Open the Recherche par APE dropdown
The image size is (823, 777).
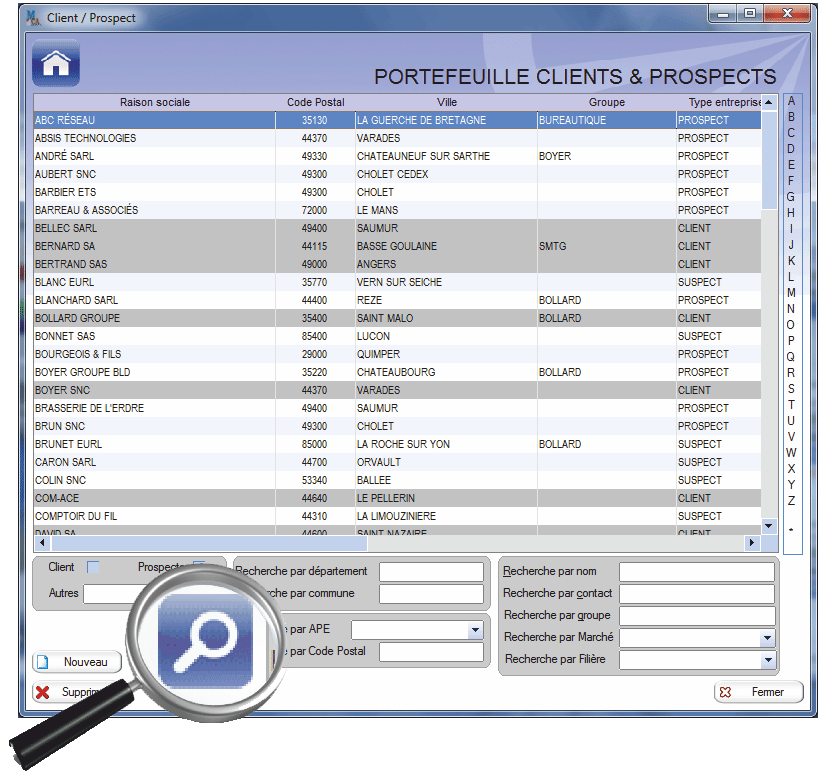point(475,629)
